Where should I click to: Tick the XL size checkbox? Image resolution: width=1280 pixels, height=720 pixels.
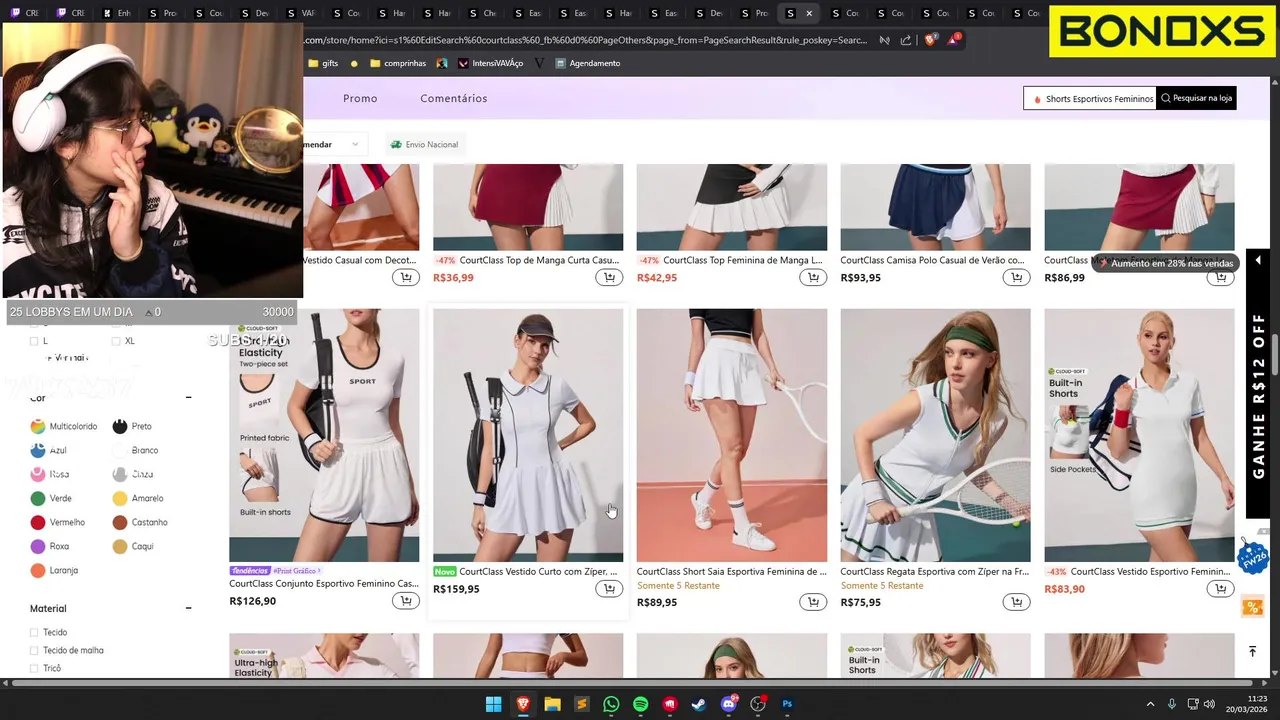point(116,341)
